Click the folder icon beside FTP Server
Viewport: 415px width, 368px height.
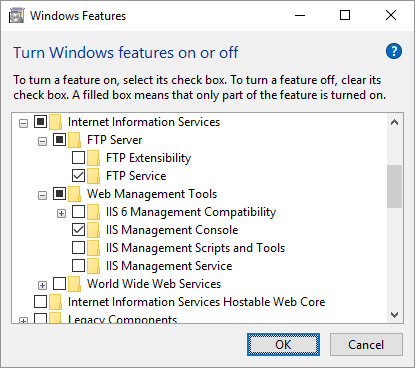(75, 140)
